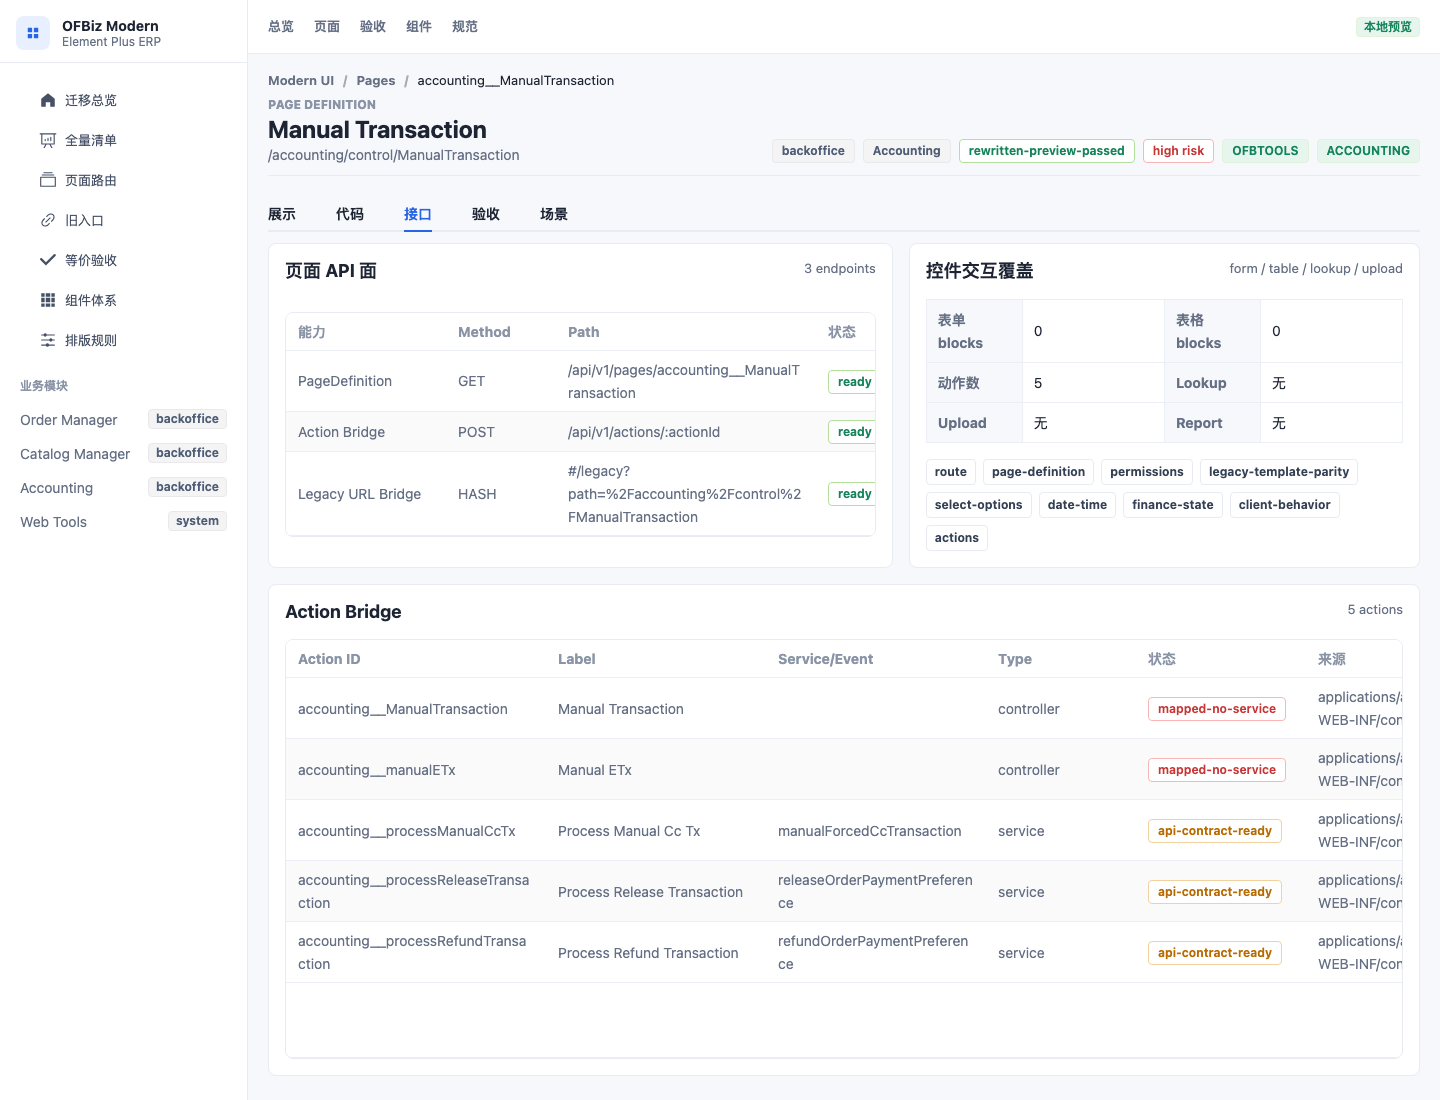Click the client-behavior tag
The width and height of the screenshot is (1440, 1100).
(1285, 505)
